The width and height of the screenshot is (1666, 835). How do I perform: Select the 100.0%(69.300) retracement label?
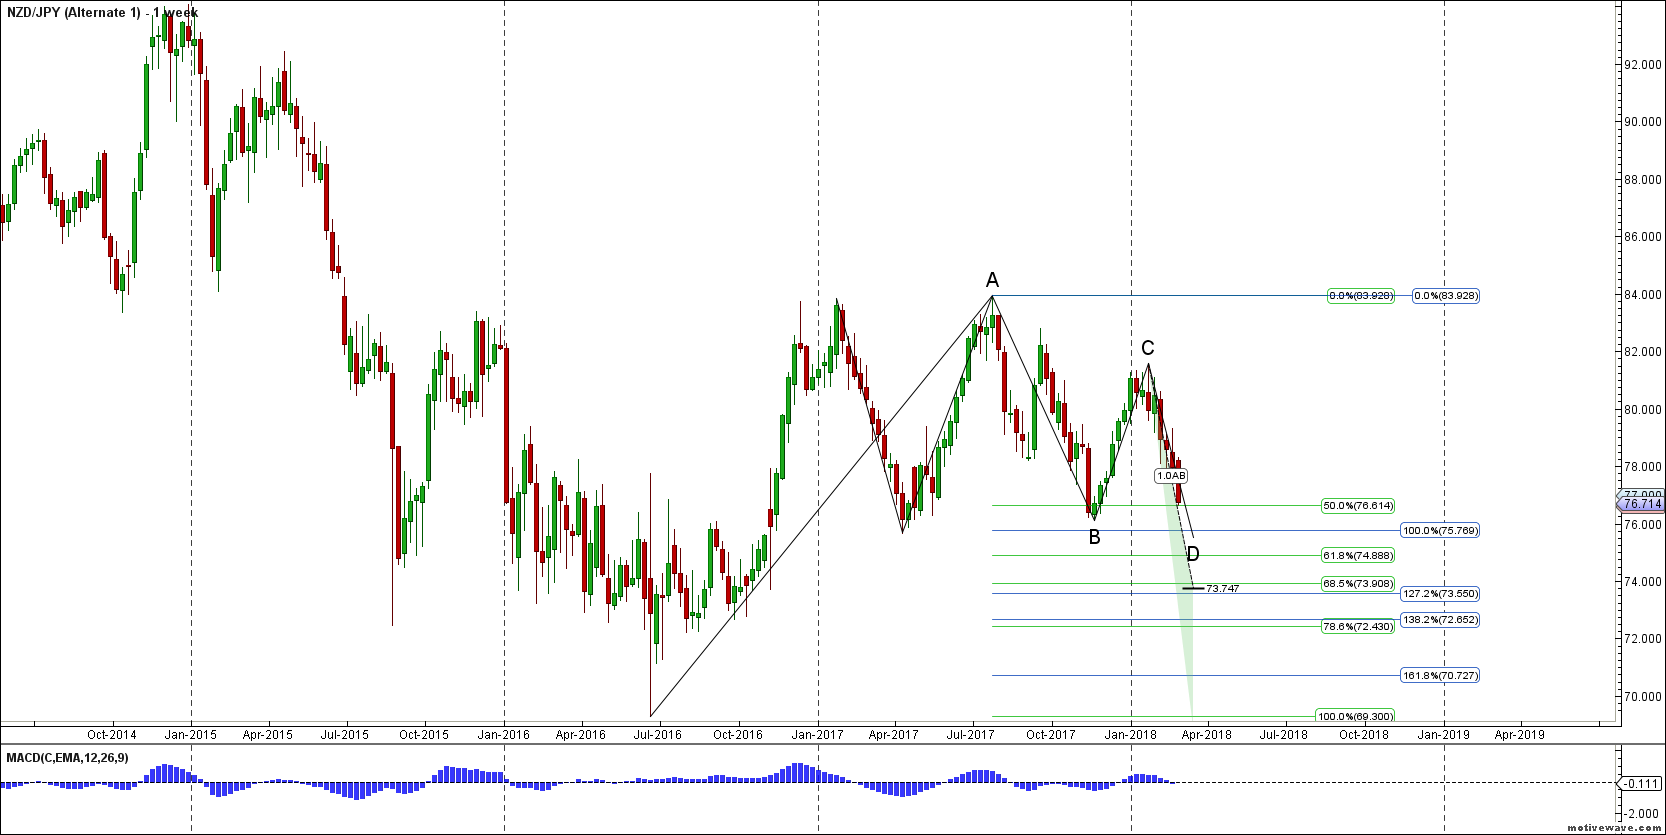(1355, 717)
